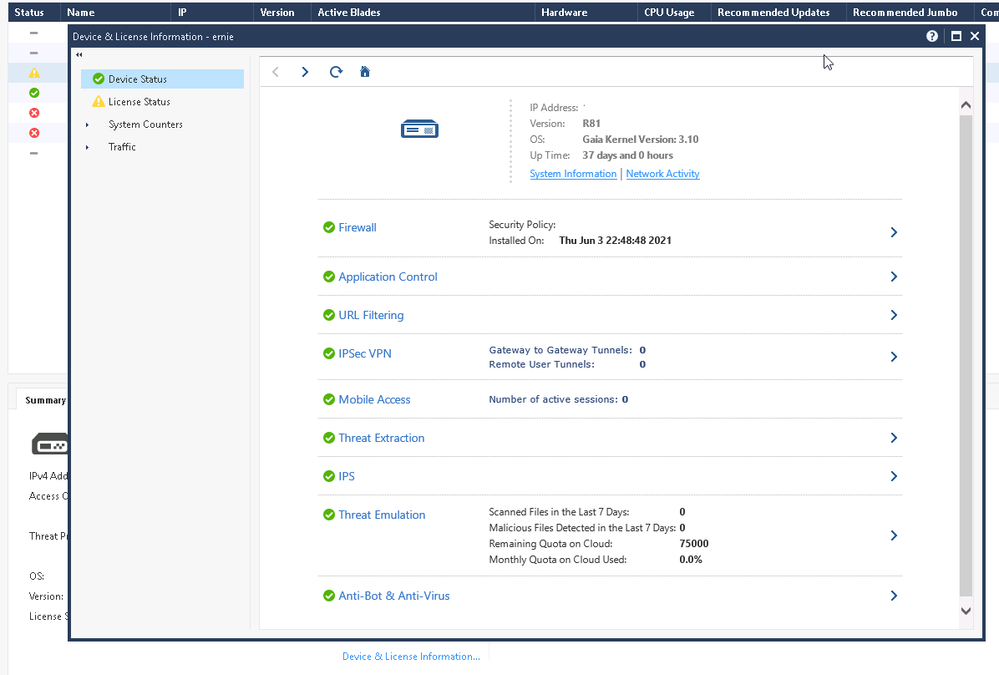Expand Firewall details chevron
This screenshot has height=675, width=999.
pyautogui.click(x=894, y=233)
